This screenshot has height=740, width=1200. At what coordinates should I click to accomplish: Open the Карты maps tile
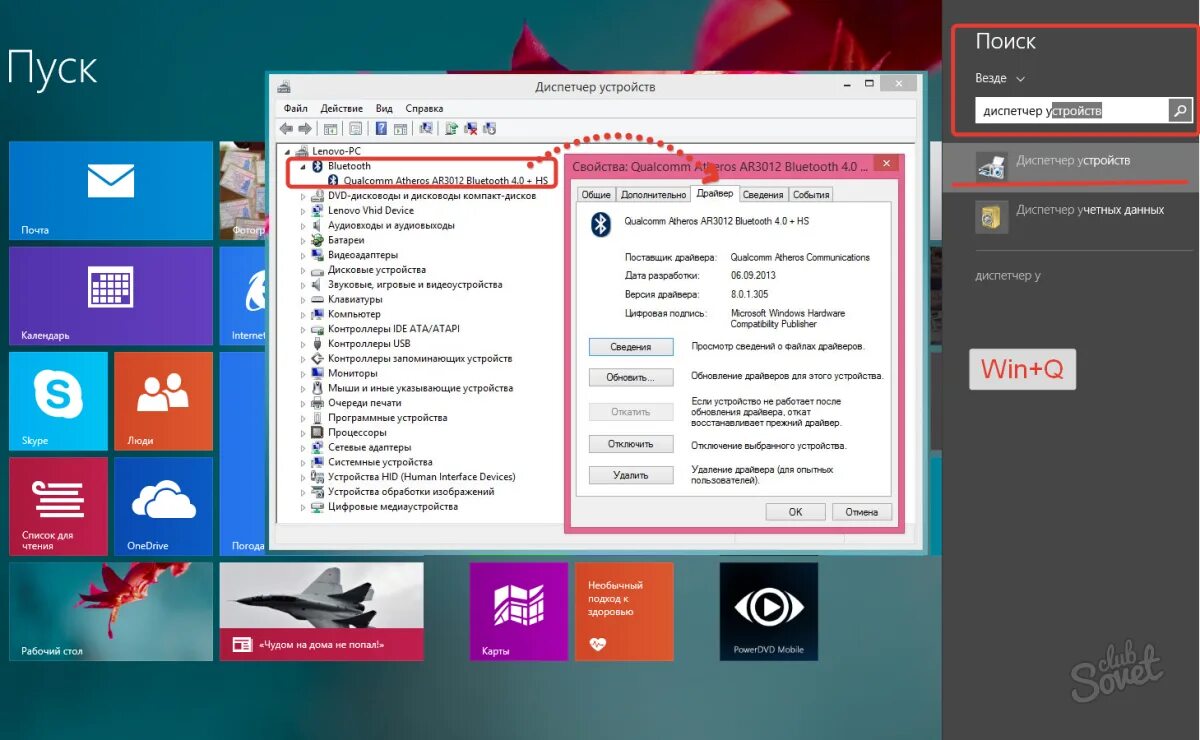tap(519, 611)
